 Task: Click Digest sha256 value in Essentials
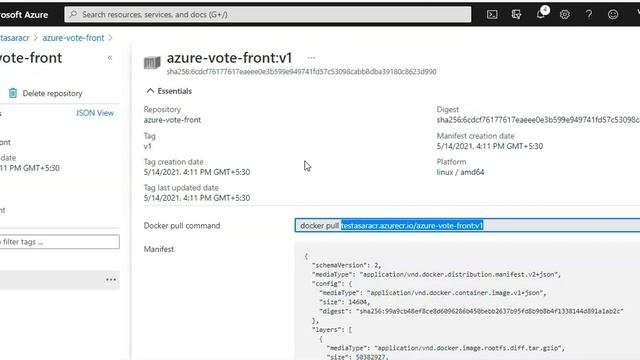click(538, 120)
